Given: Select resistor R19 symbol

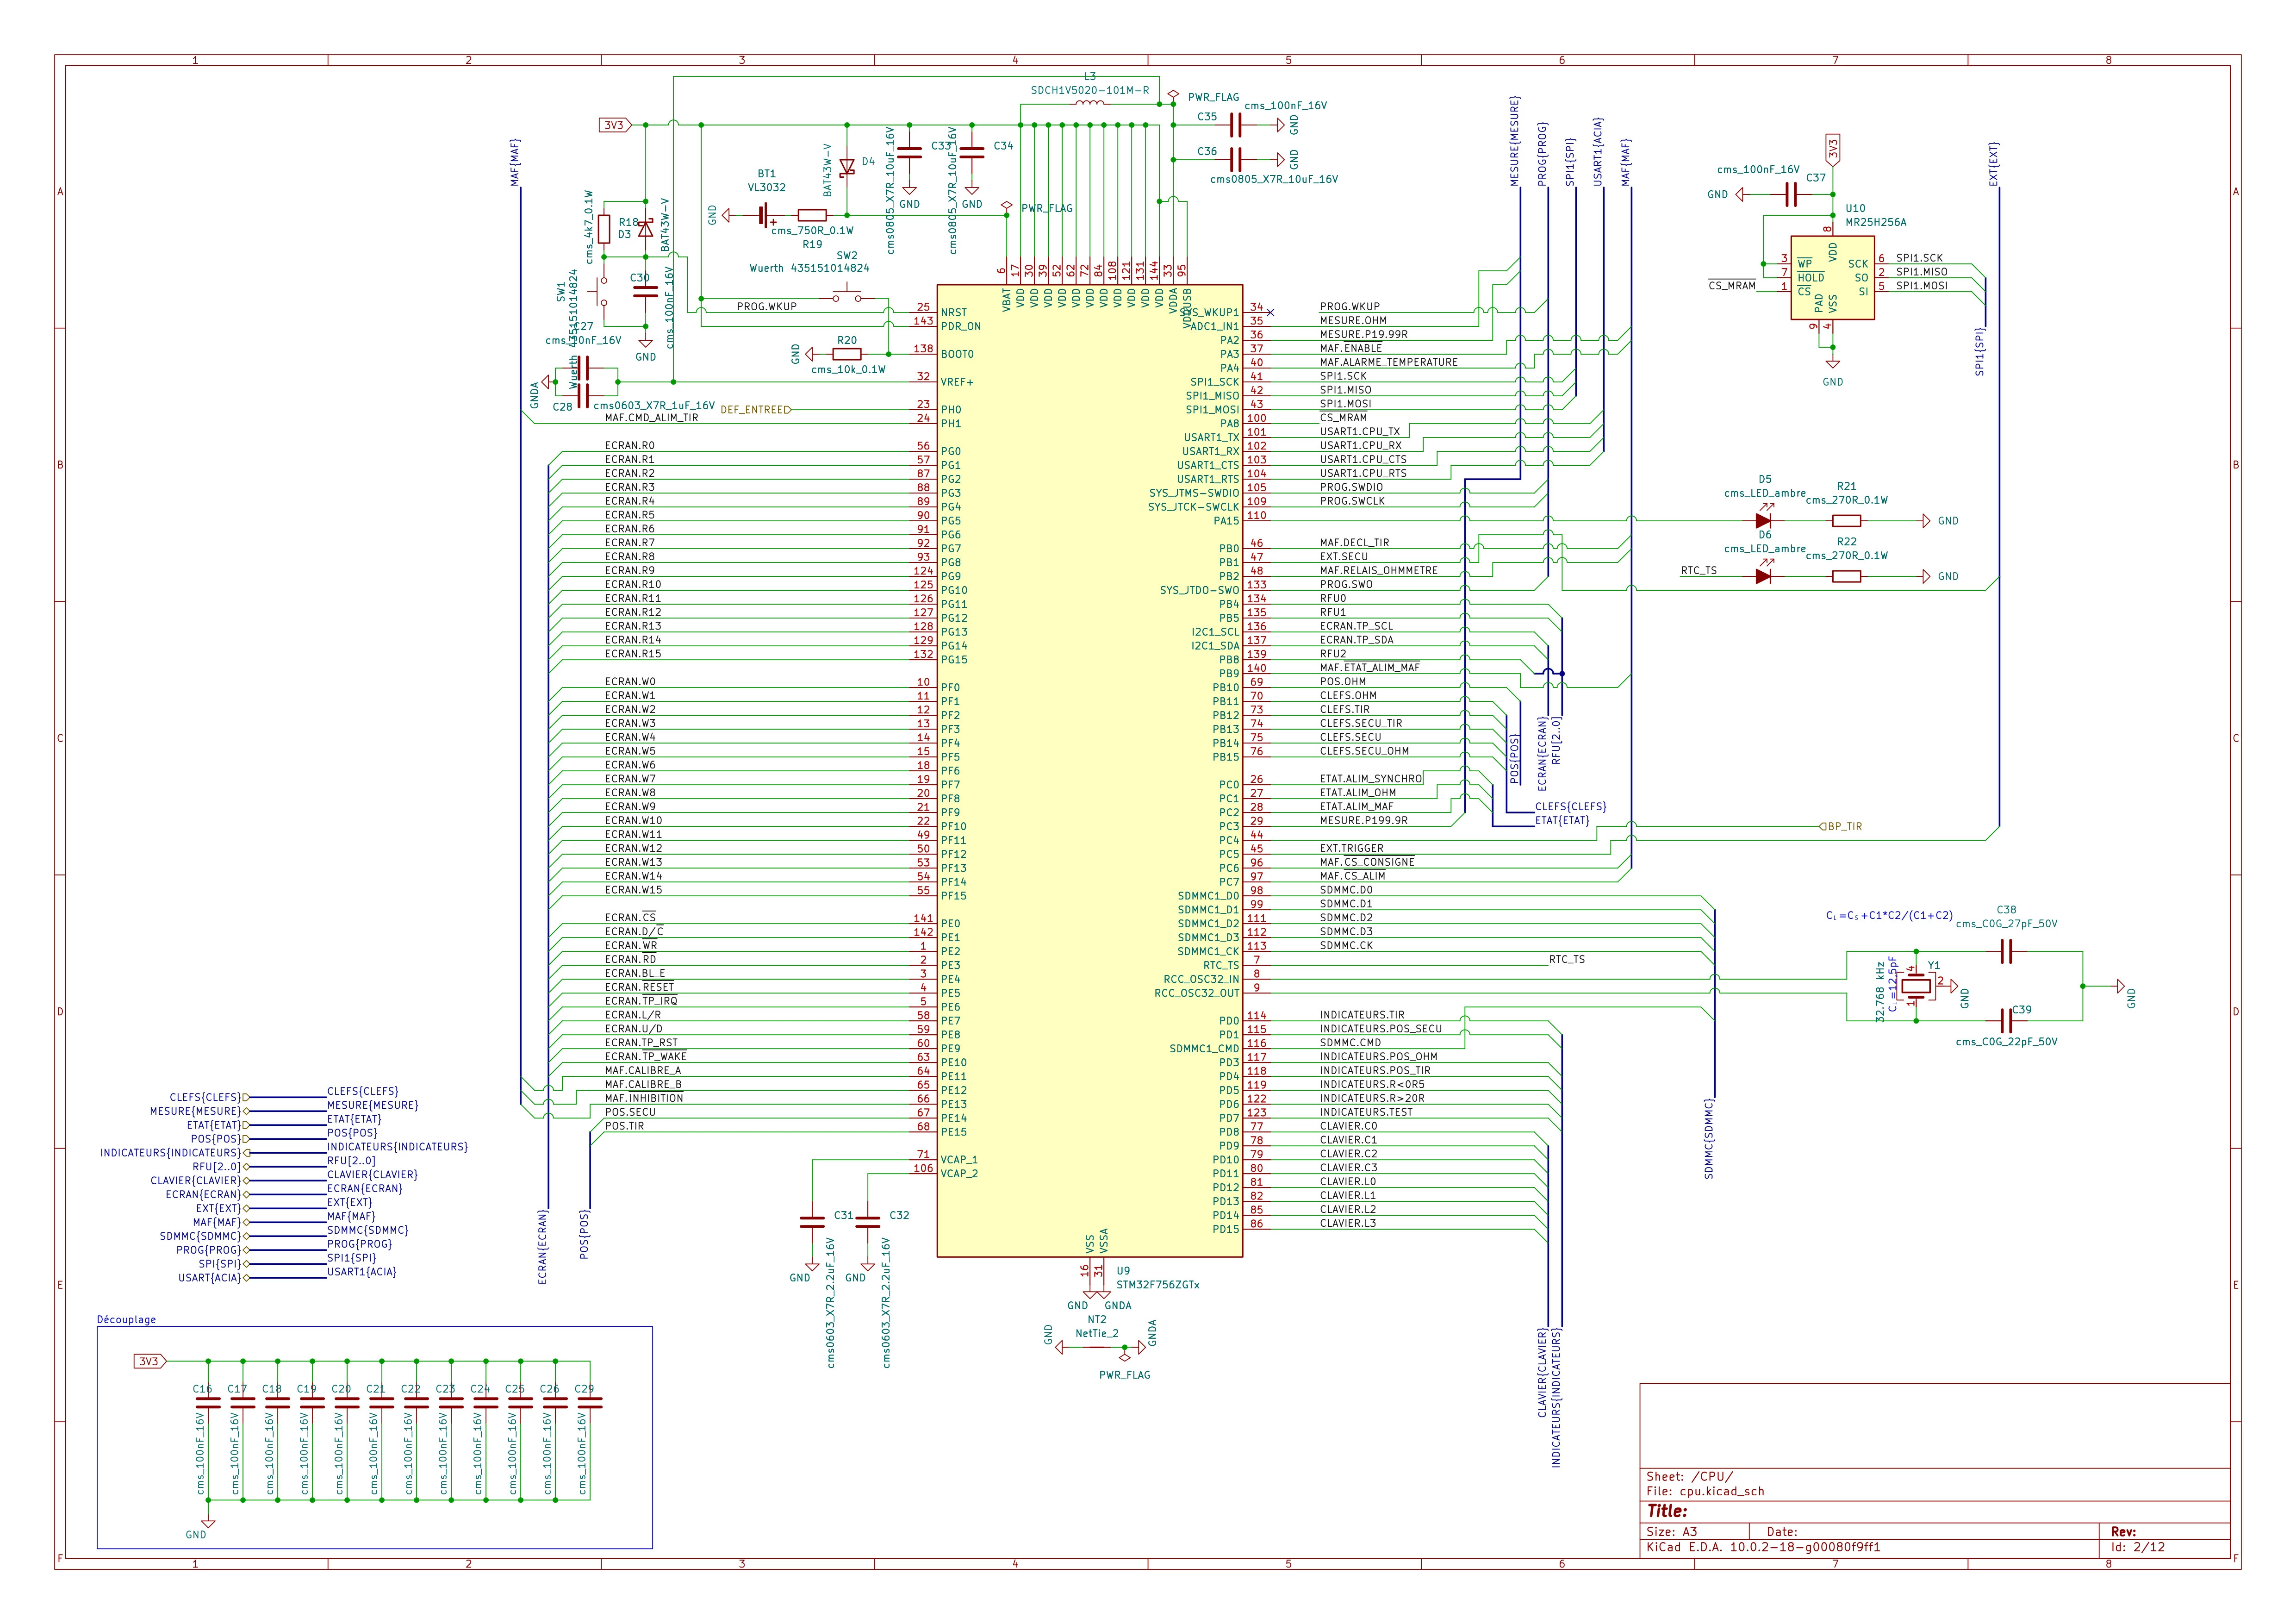Looking at the screenshot, I should point(812,215).
